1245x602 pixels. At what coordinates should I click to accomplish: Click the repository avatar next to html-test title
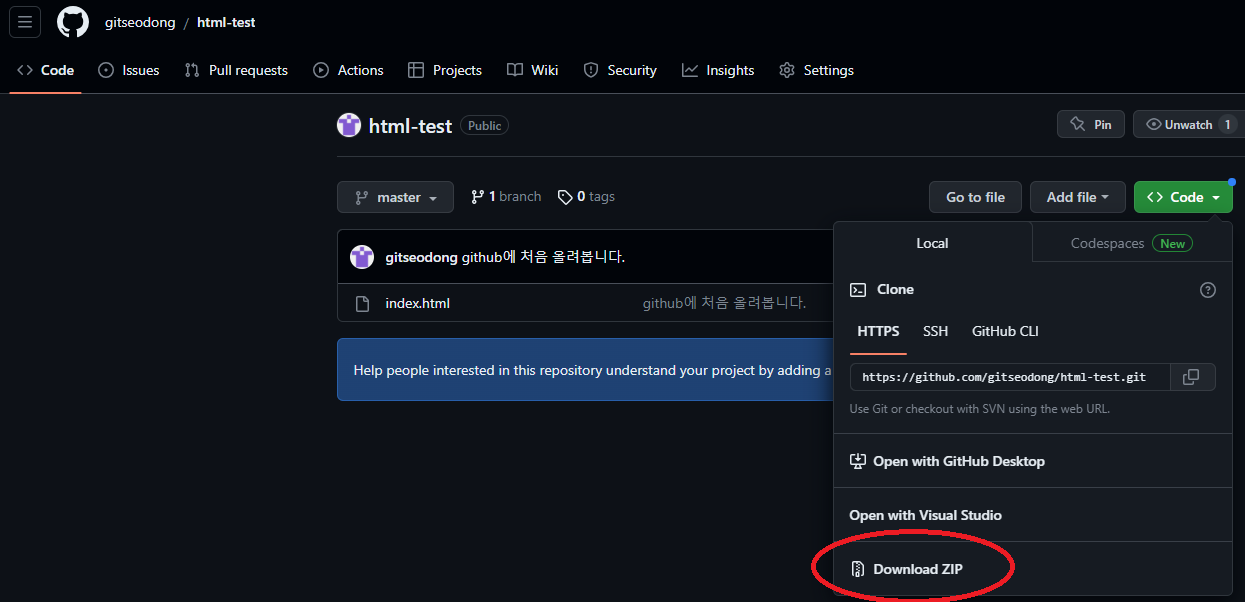click(x=349, y=125)
